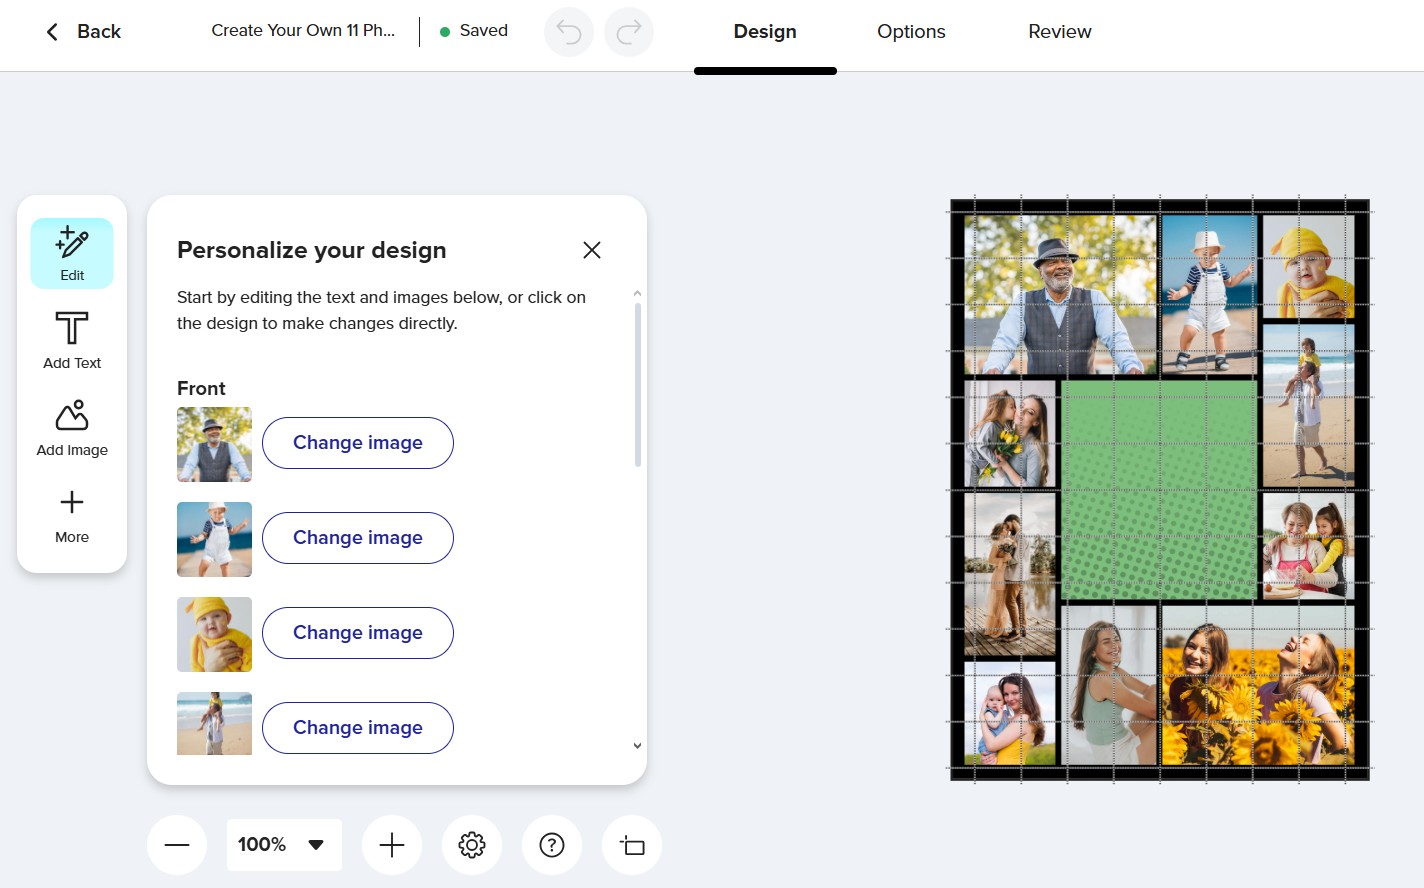Zoom in with the plus button

(x=392, y=845)
